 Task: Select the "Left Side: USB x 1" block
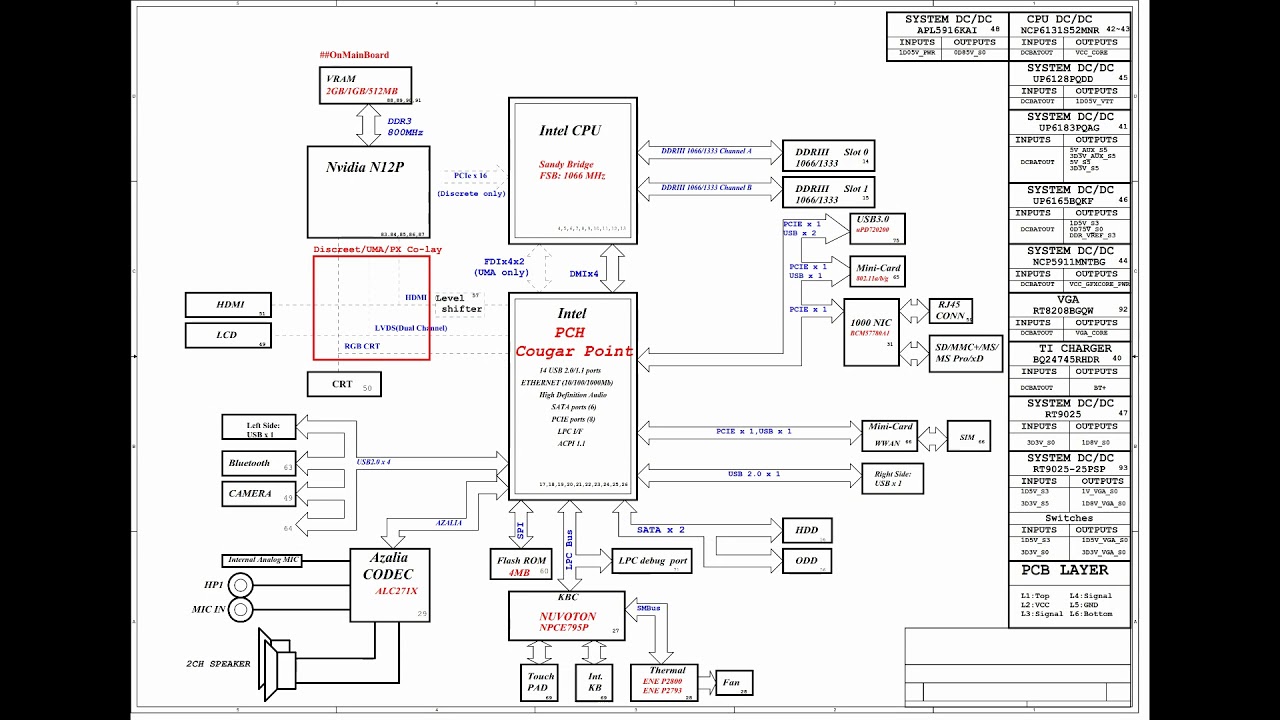pos(259,428)
